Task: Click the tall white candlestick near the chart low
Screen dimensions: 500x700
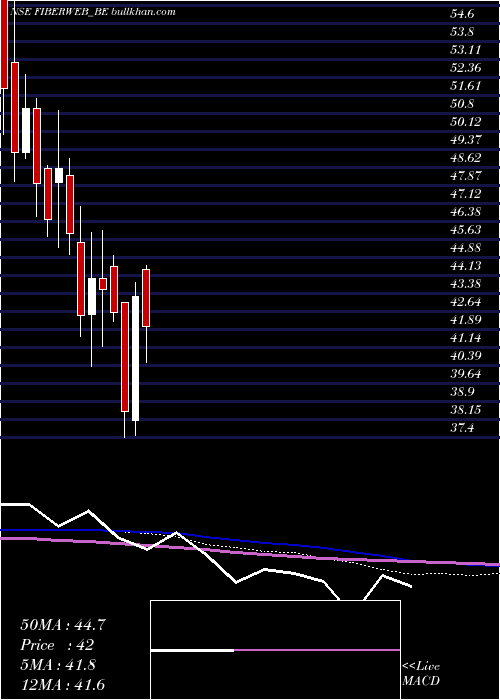Action: 135,358
